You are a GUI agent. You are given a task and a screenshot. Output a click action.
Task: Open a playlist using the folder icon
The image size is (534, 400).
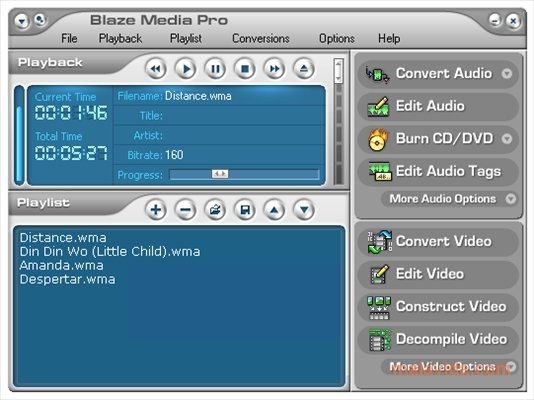tap(215, 210)
